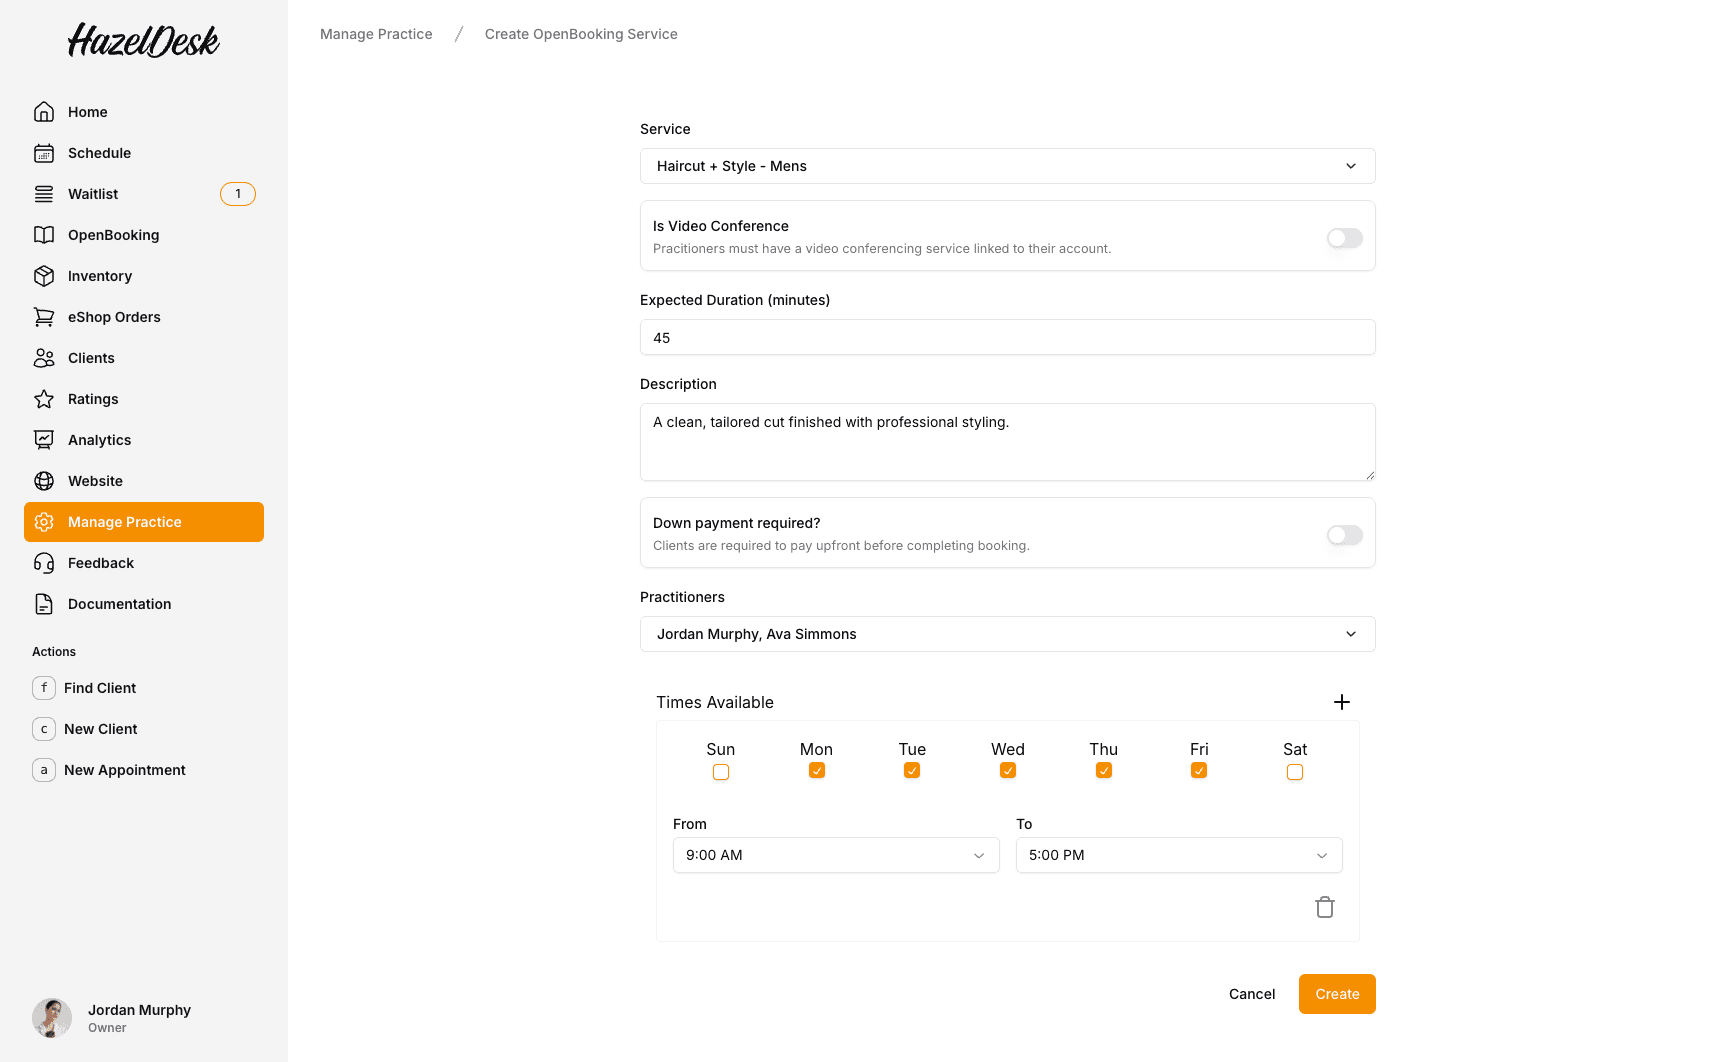
Task: Click the Create button
Action: [1337, 994]
